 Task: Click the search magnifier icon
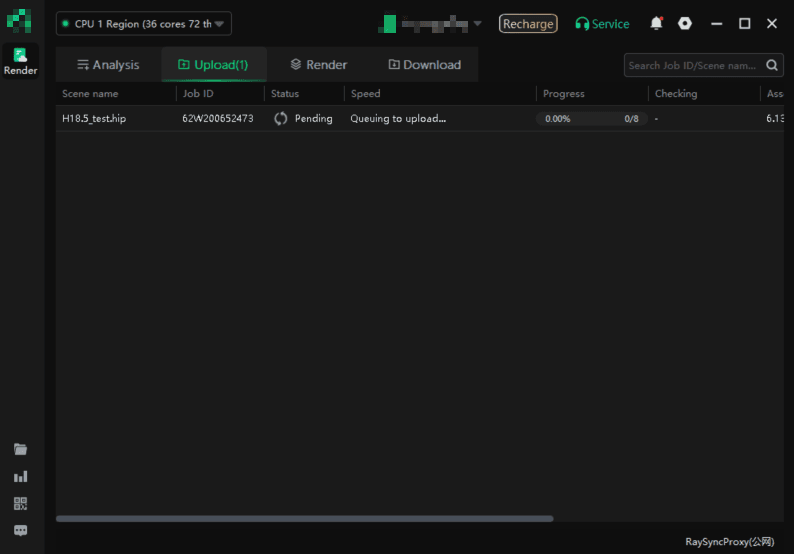[x=773, y=65]
